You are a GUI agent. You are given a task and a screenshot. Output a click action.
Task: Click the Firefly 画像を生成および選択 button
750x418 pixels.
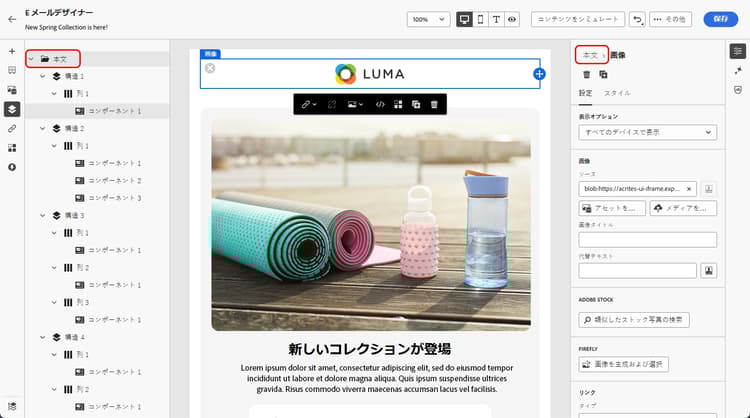click(x=623, y=364)
